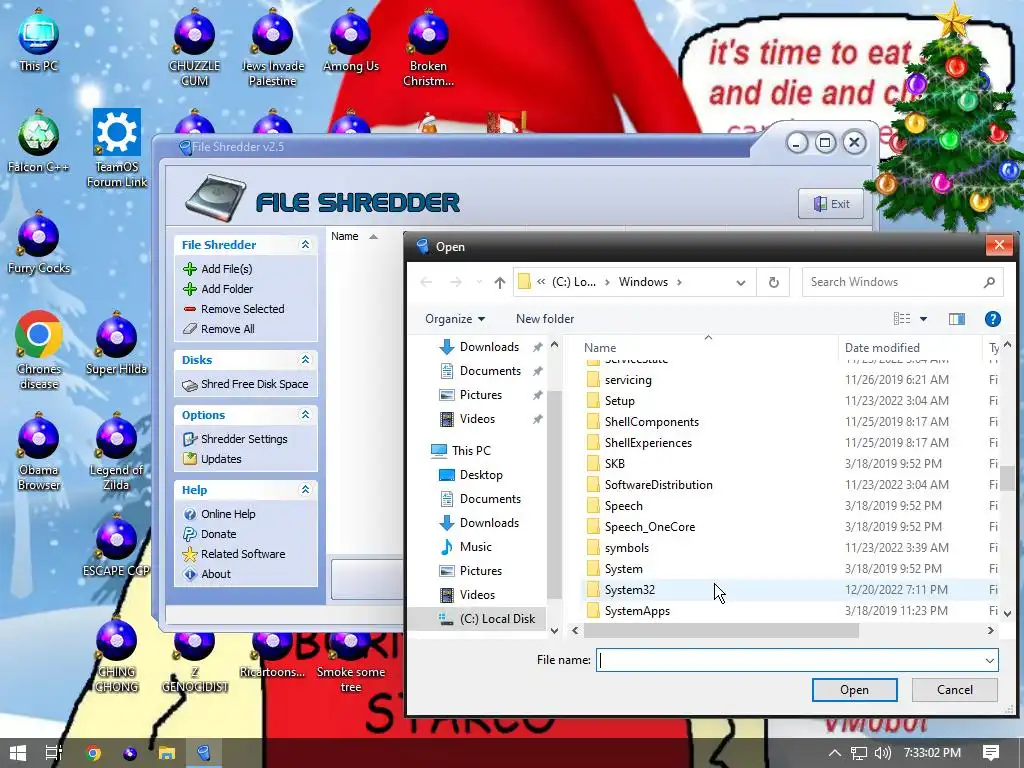Collapse the File Shredder panel section
The width and height of the screenshot is (1024, 768).
(x=305, y=244)
